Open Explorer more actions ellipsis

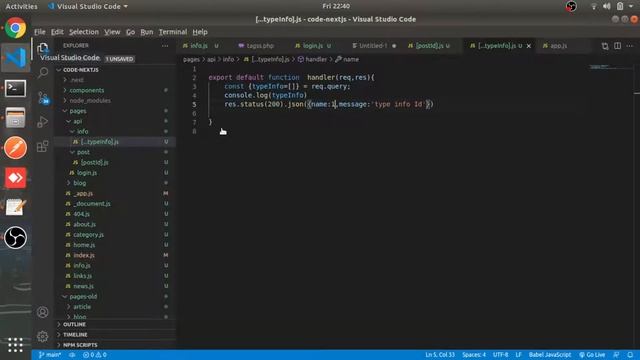click(x=165, y=46)
